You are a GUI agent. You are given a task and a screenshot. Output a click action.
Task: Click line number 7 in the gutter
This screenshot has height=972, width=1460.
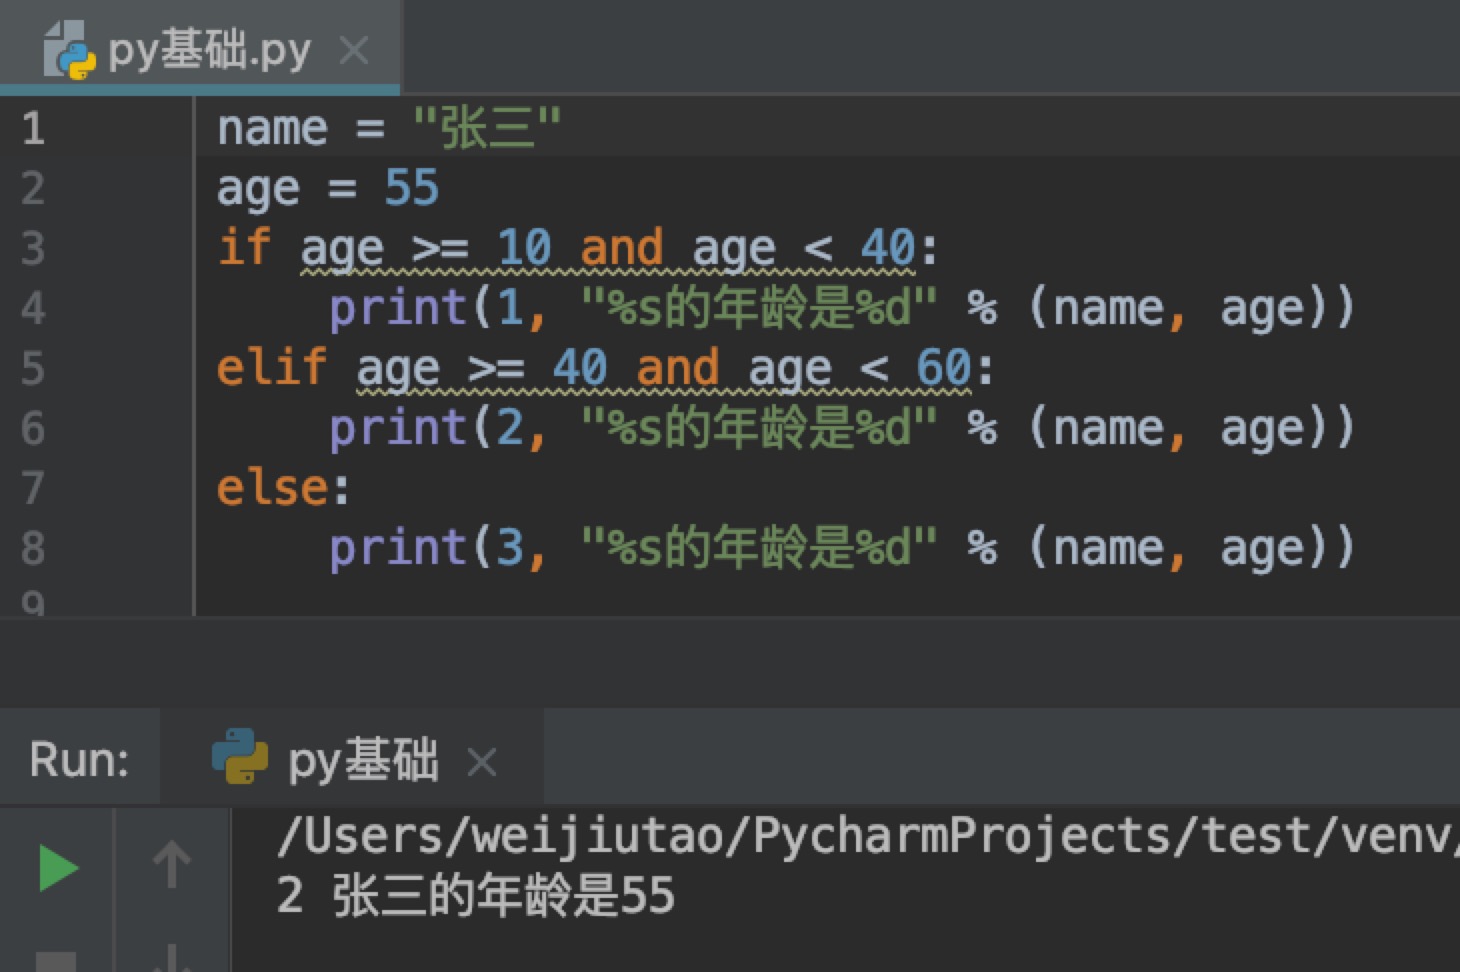33,488
